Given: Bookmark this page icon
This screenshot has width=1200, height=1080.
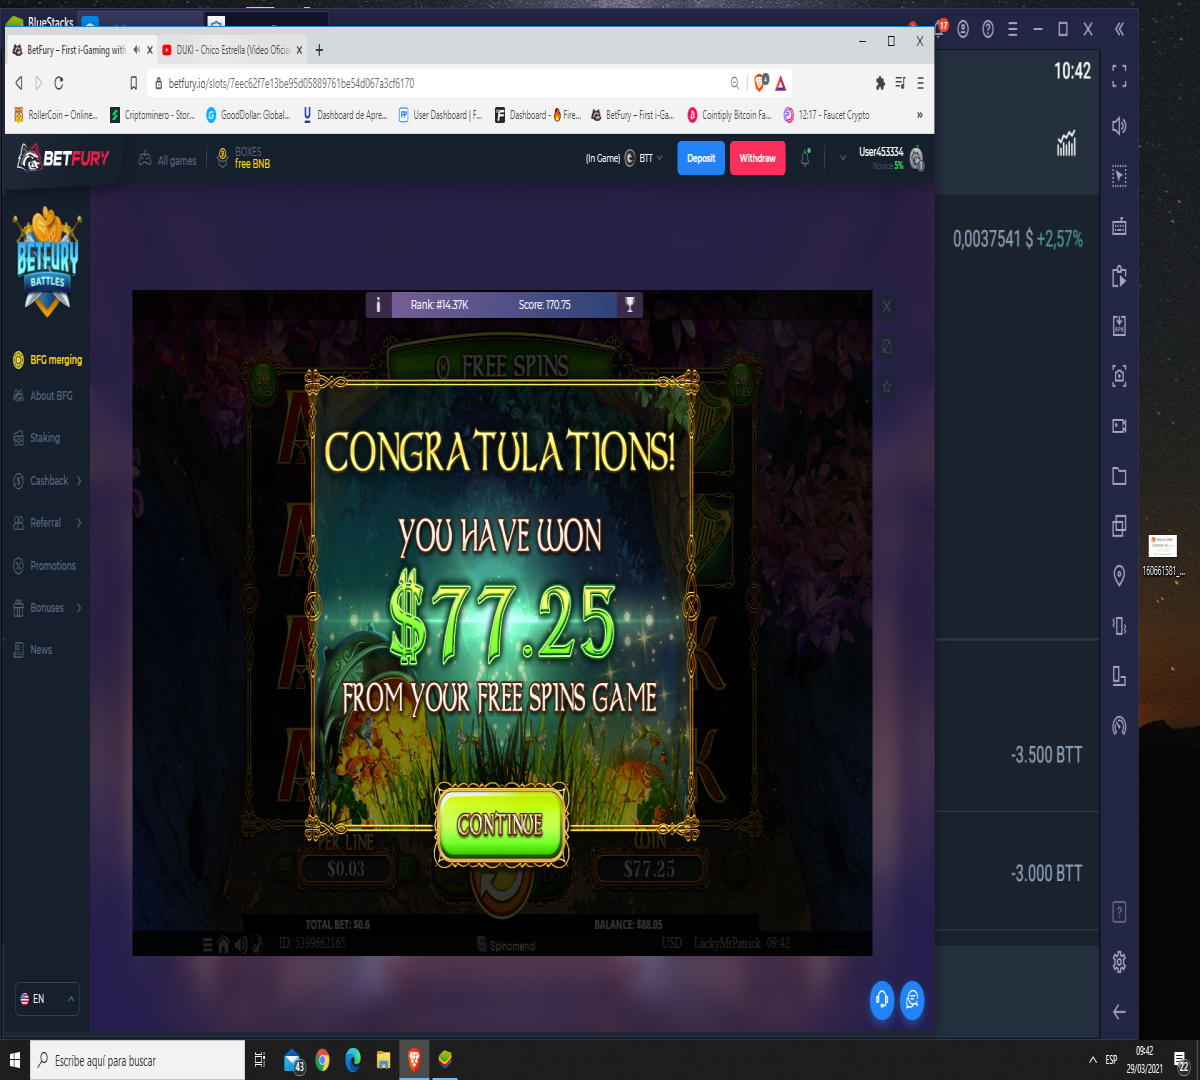Looking at the screenshot, I should point(133,83).
